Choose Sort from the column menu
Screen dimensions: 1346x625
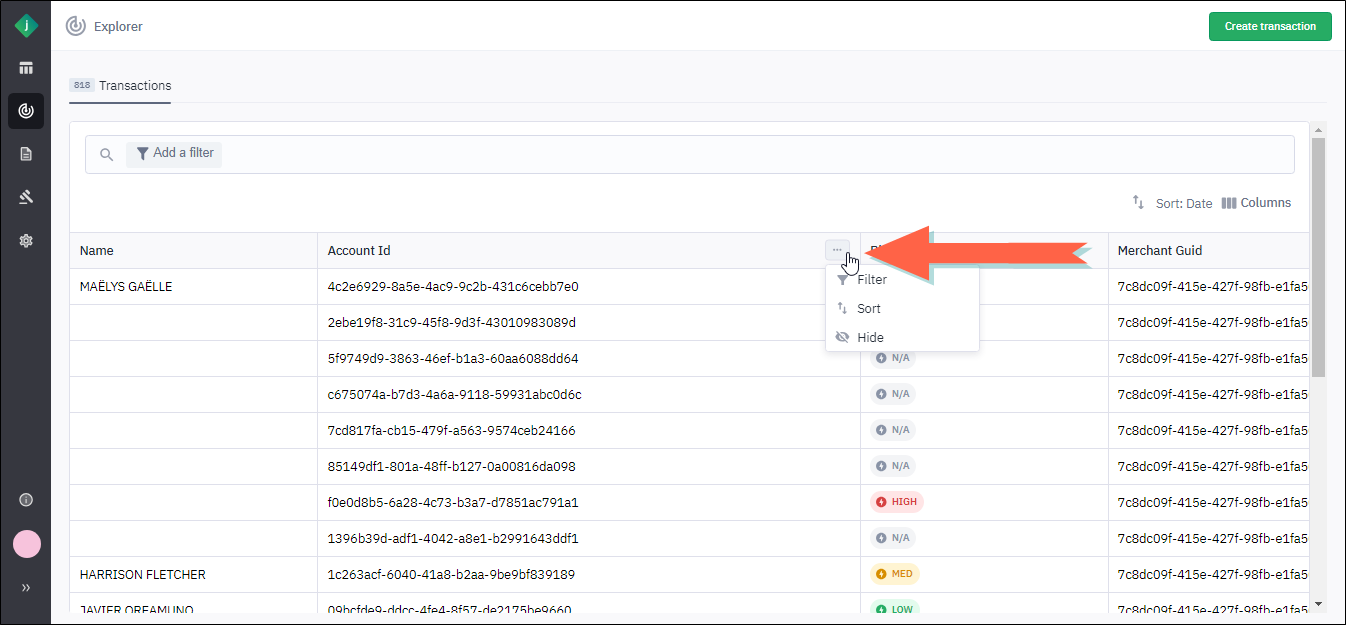coord(868,309)
